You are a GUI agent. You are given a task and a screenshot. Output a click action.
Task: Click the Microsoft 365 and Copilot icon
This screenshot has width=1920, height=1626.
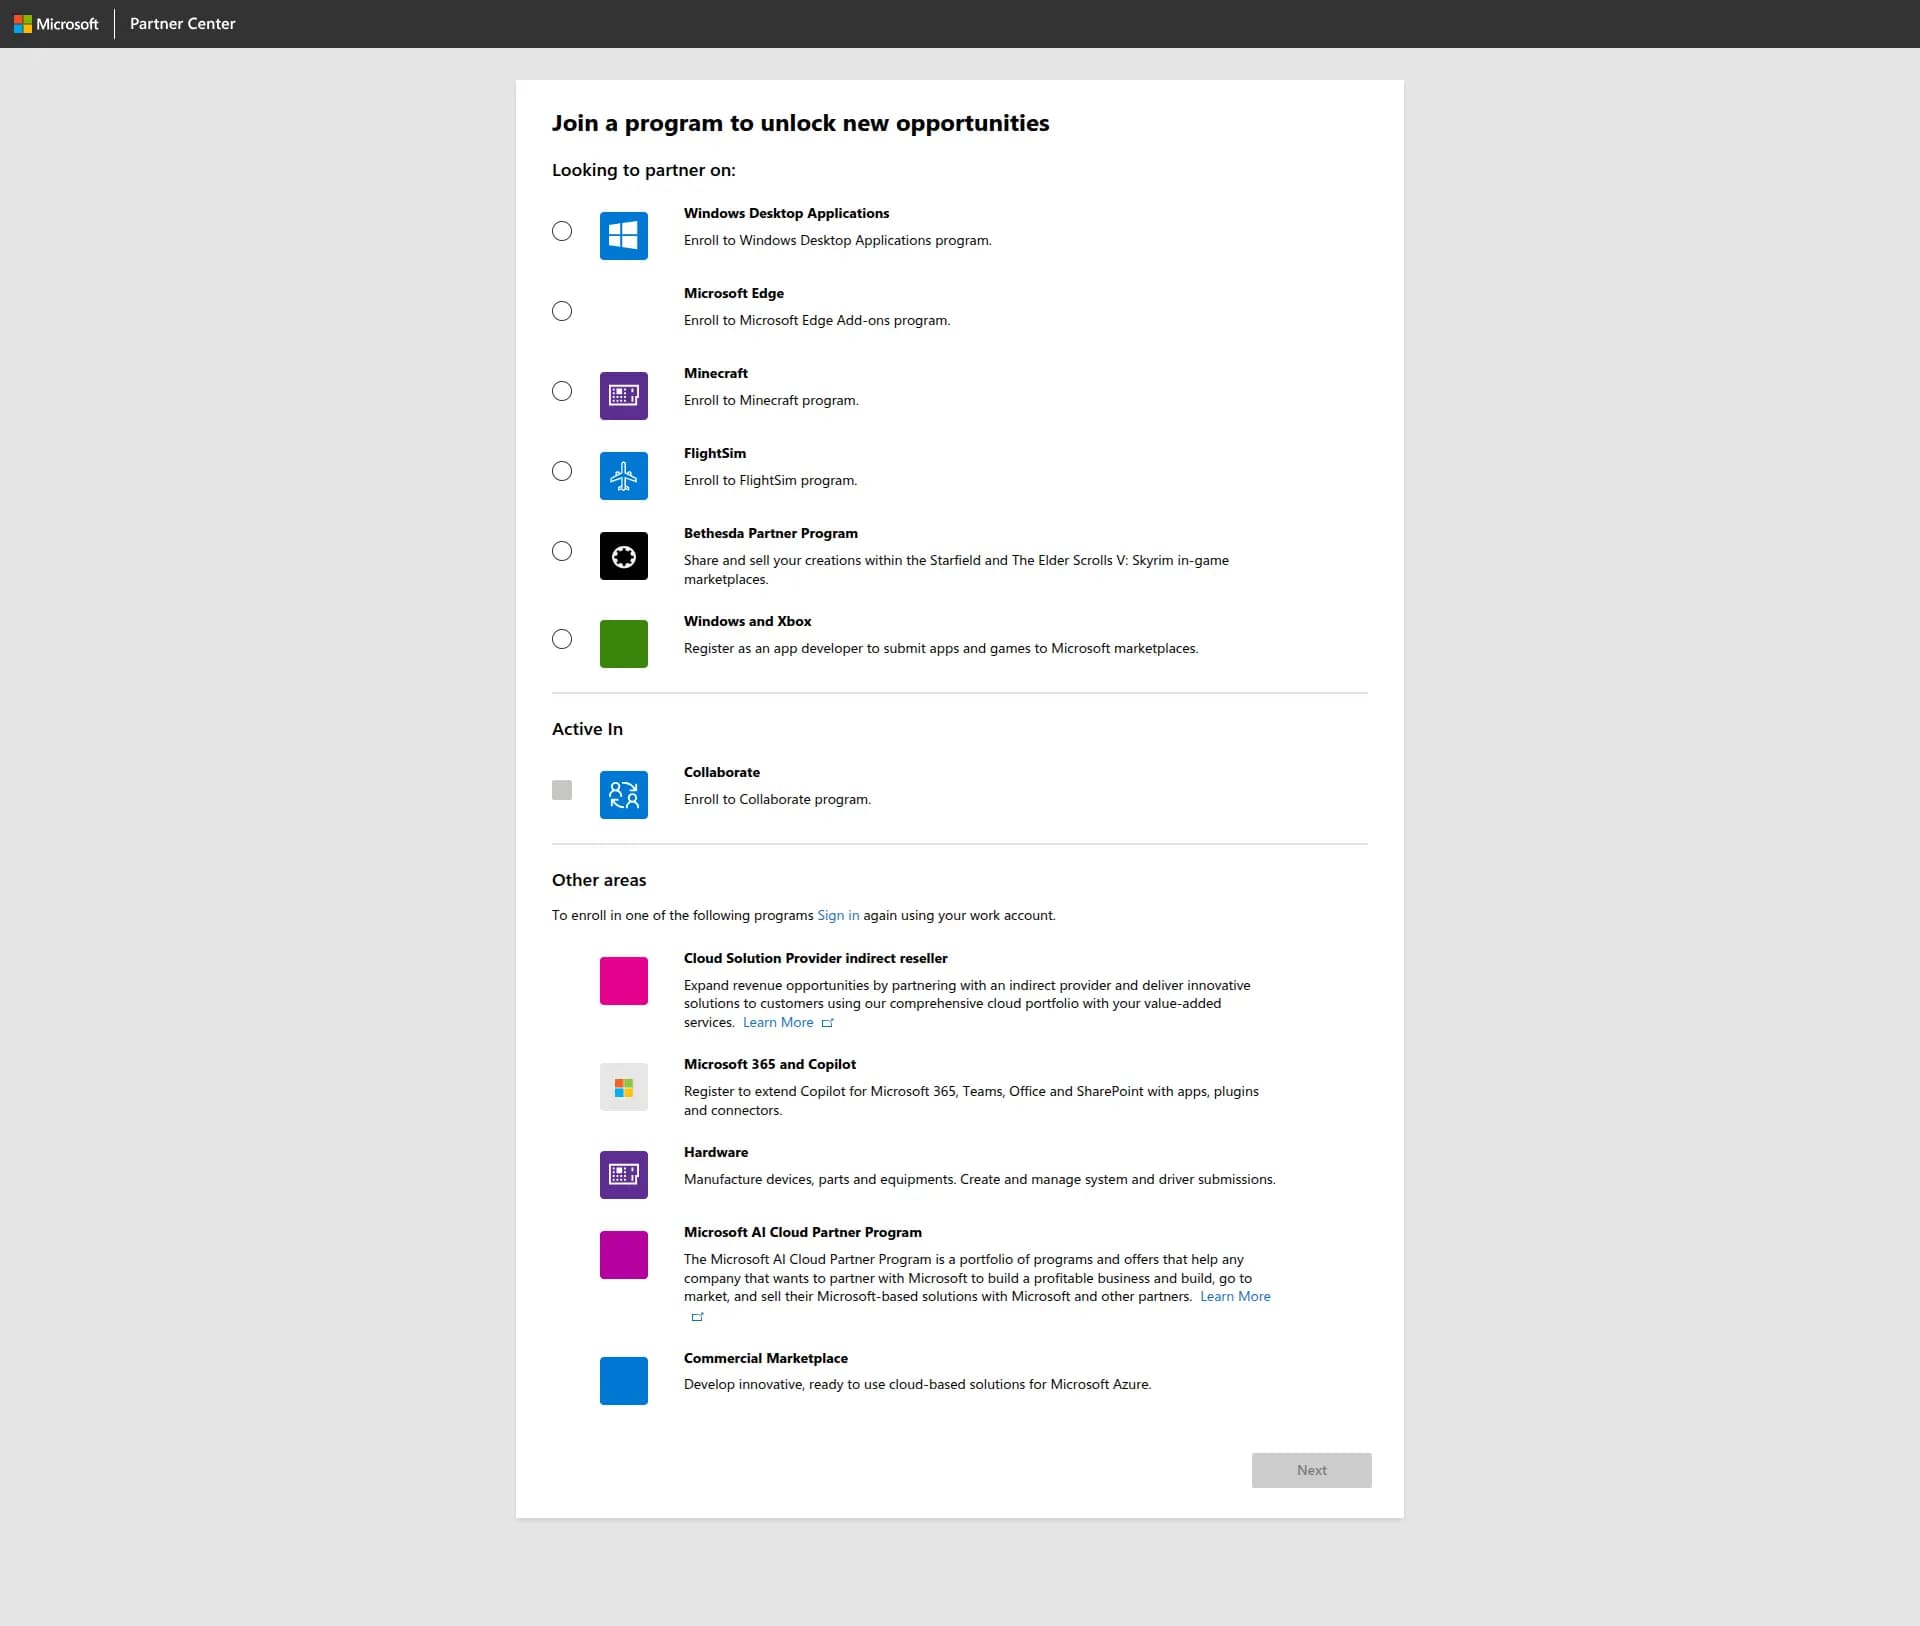pyautogui.click(x=624, y=1087)
